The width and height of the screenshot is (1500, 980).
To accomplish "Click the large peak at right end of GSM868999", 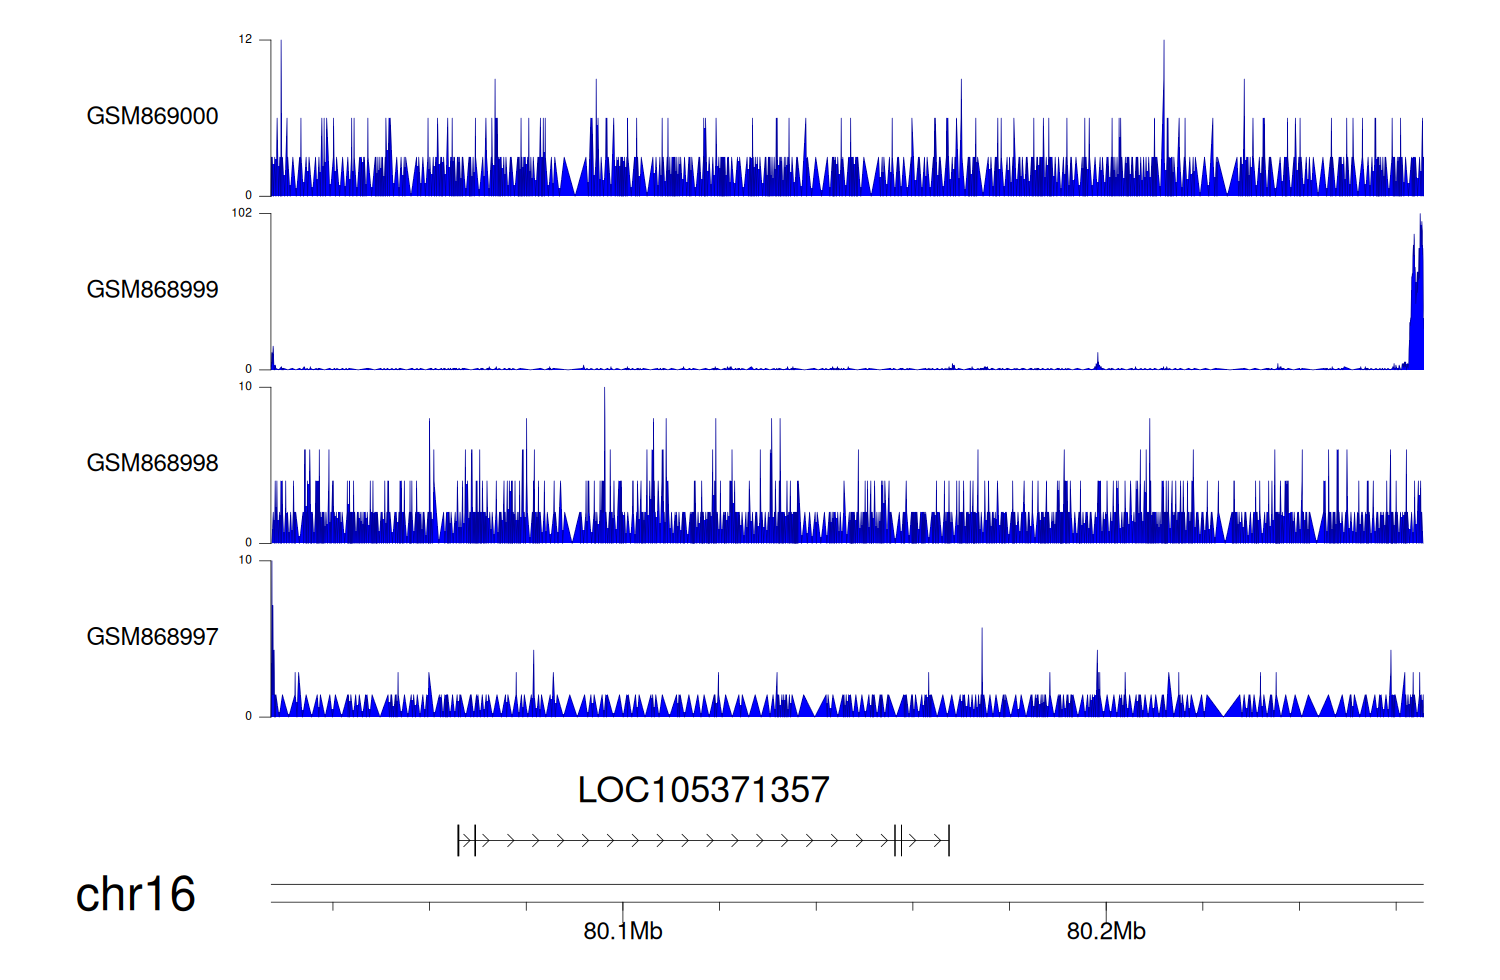I will (x=1416, y=300).
